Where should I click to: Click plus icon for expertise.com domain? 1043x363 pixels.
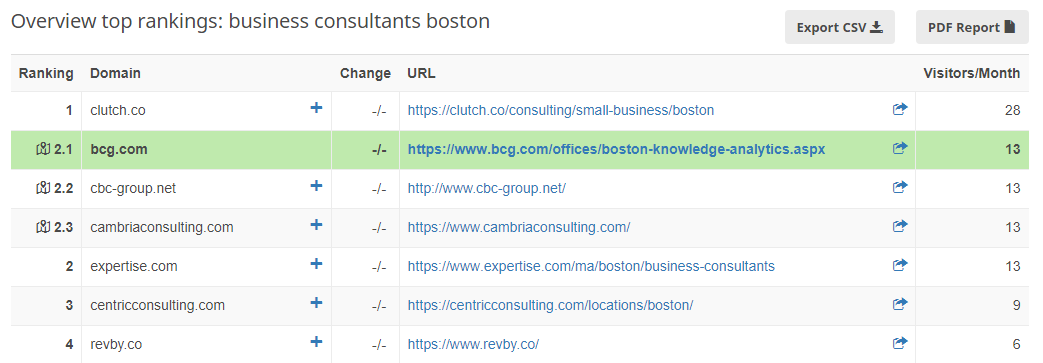317,264
